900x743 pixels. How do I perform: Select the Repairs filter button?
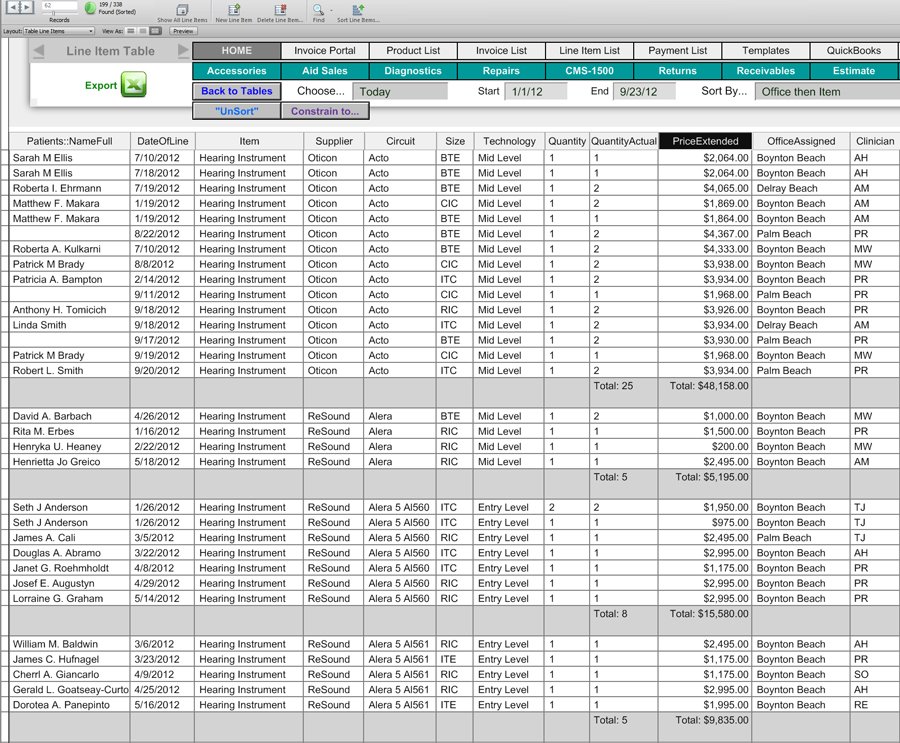click(501, 71)
